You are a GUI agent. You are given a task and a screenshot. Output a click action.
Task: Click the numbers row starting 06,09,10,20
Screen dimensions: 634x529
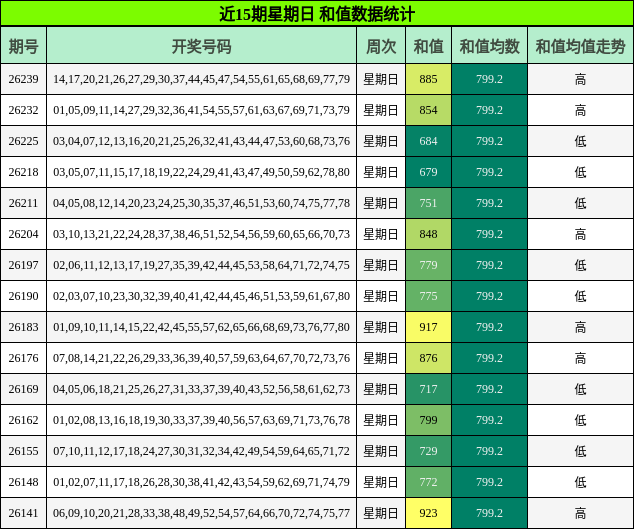(201, 513)
